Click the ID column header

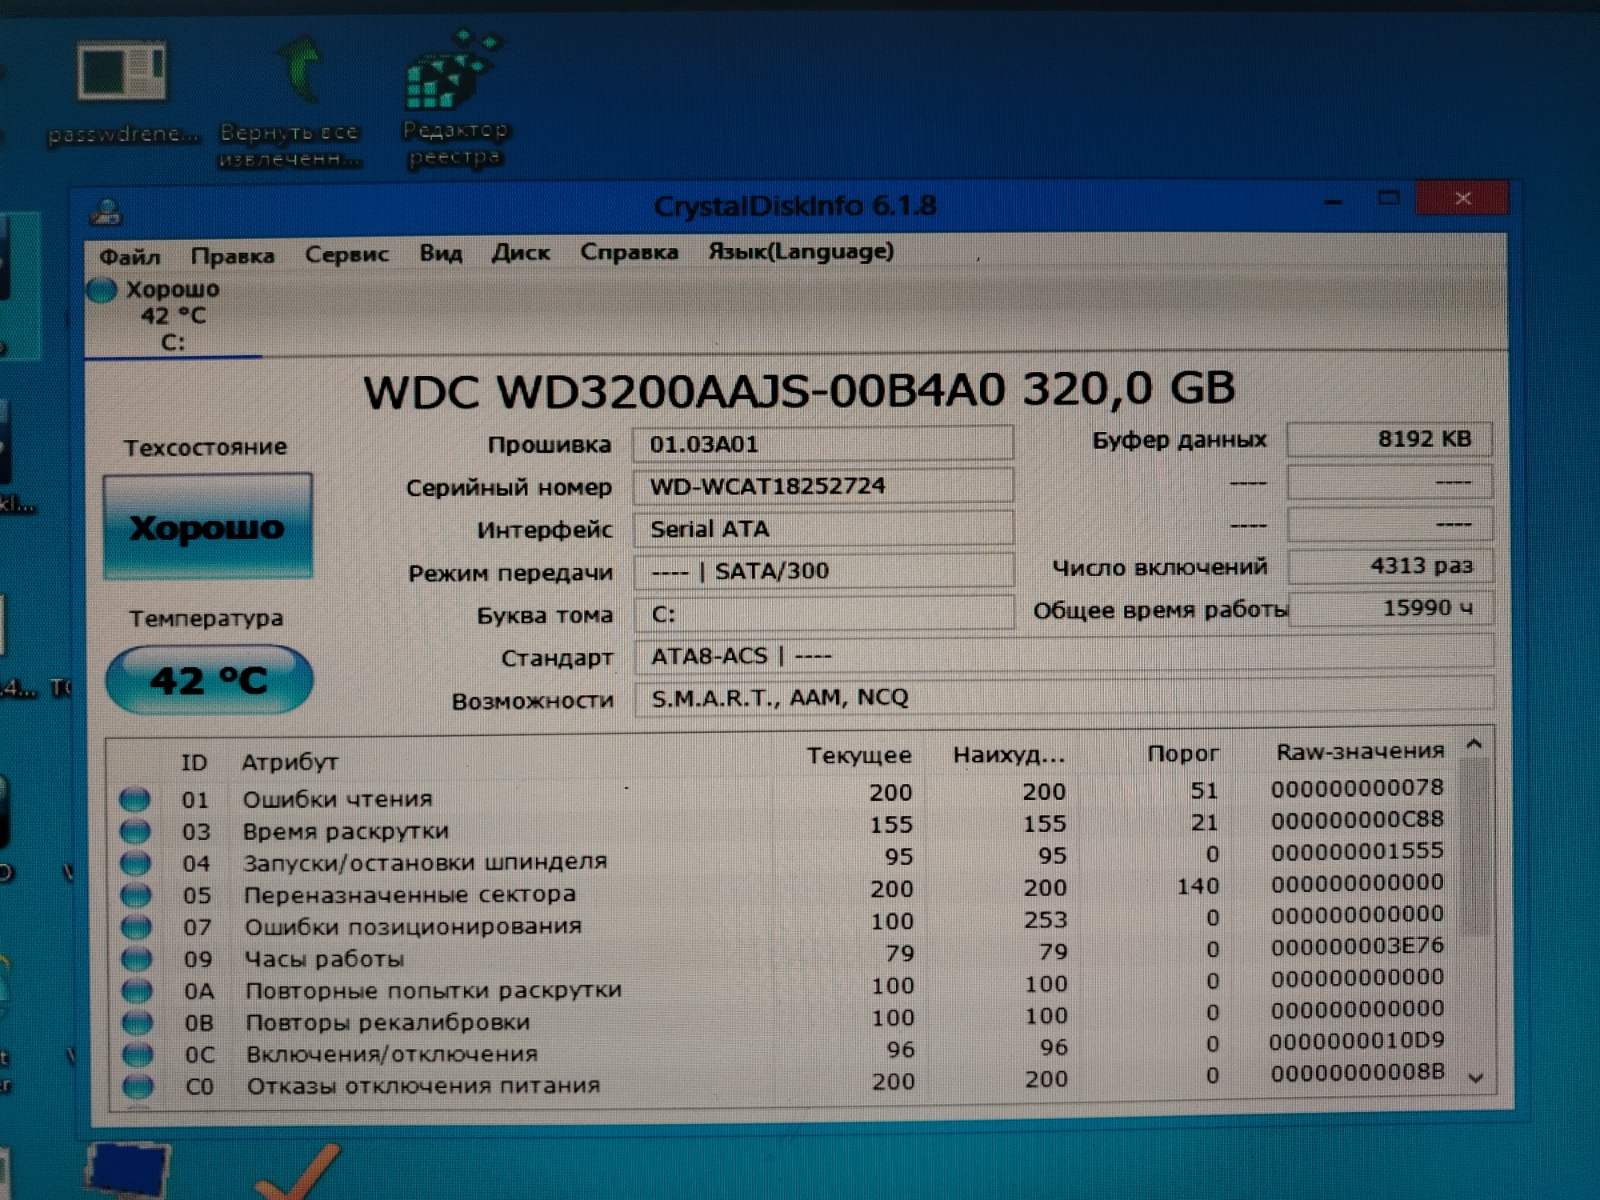click(x=194, y=763)
